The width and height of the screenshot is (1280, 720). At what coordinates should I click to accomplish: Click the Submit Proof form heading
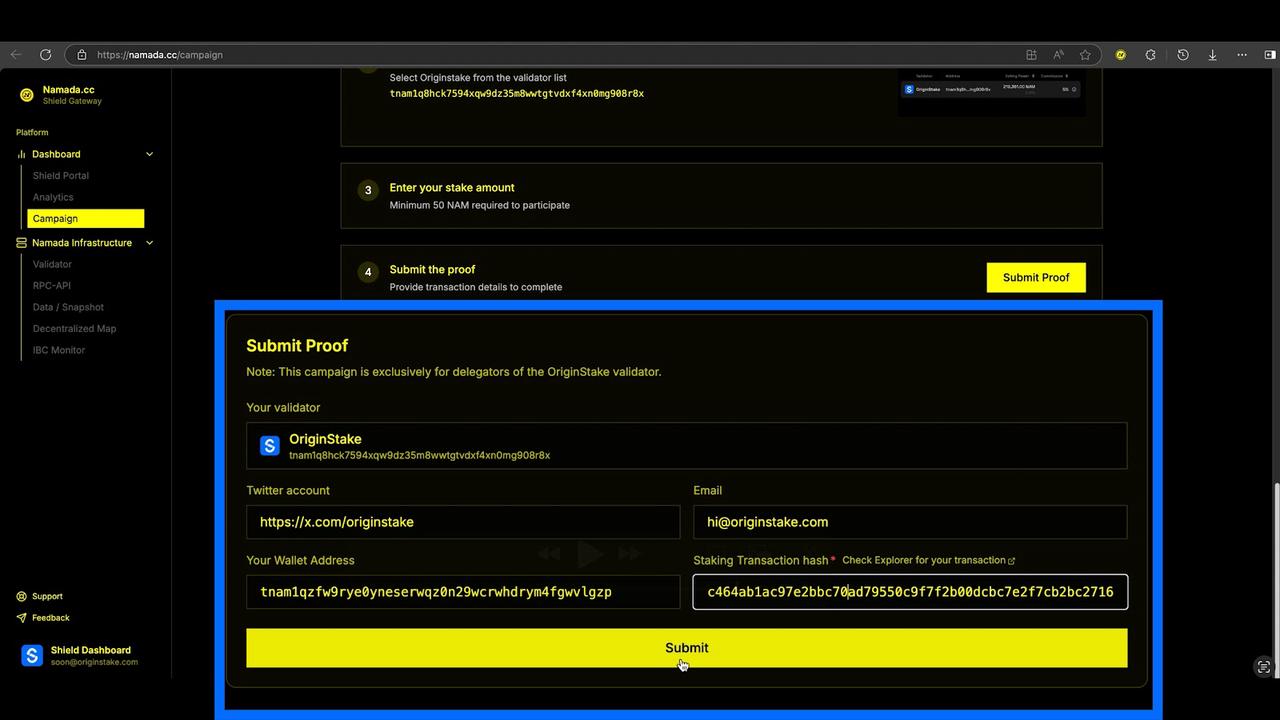[297, 346]
